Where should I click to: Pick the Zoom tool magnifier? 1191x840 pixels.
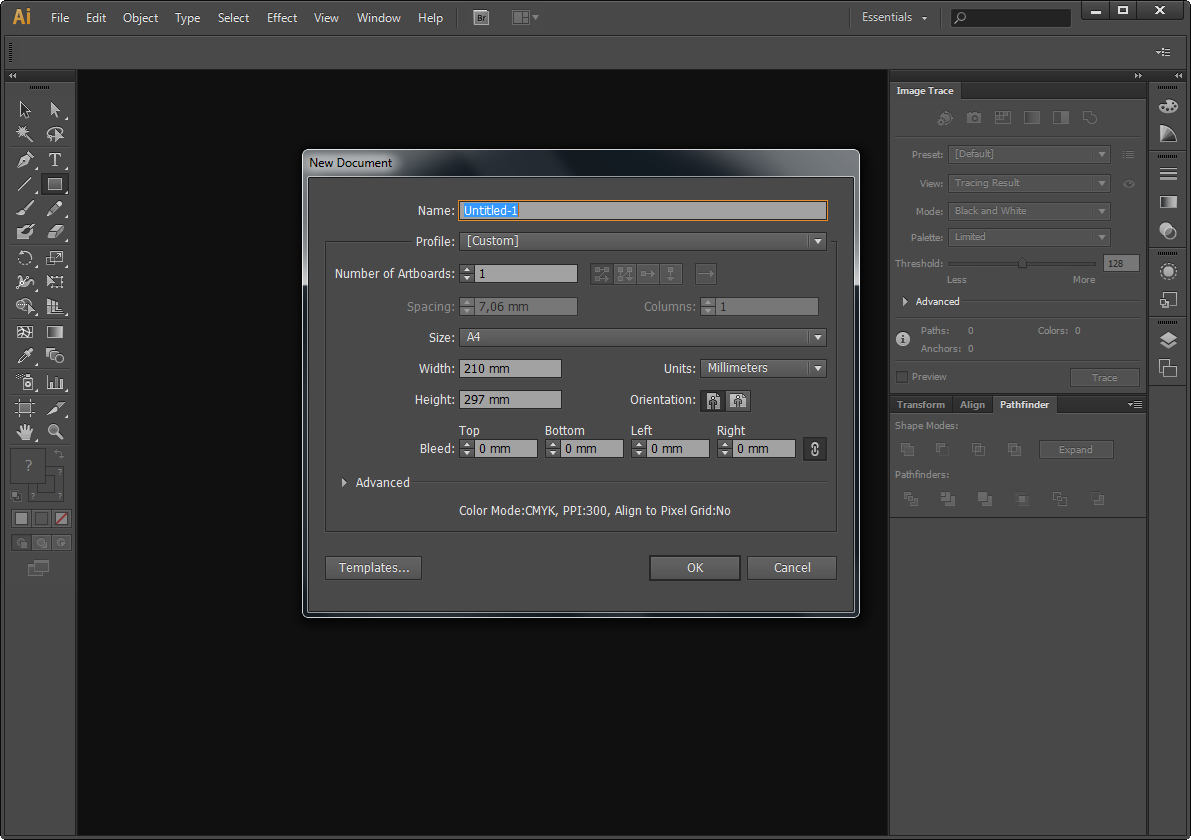point(55,432)
